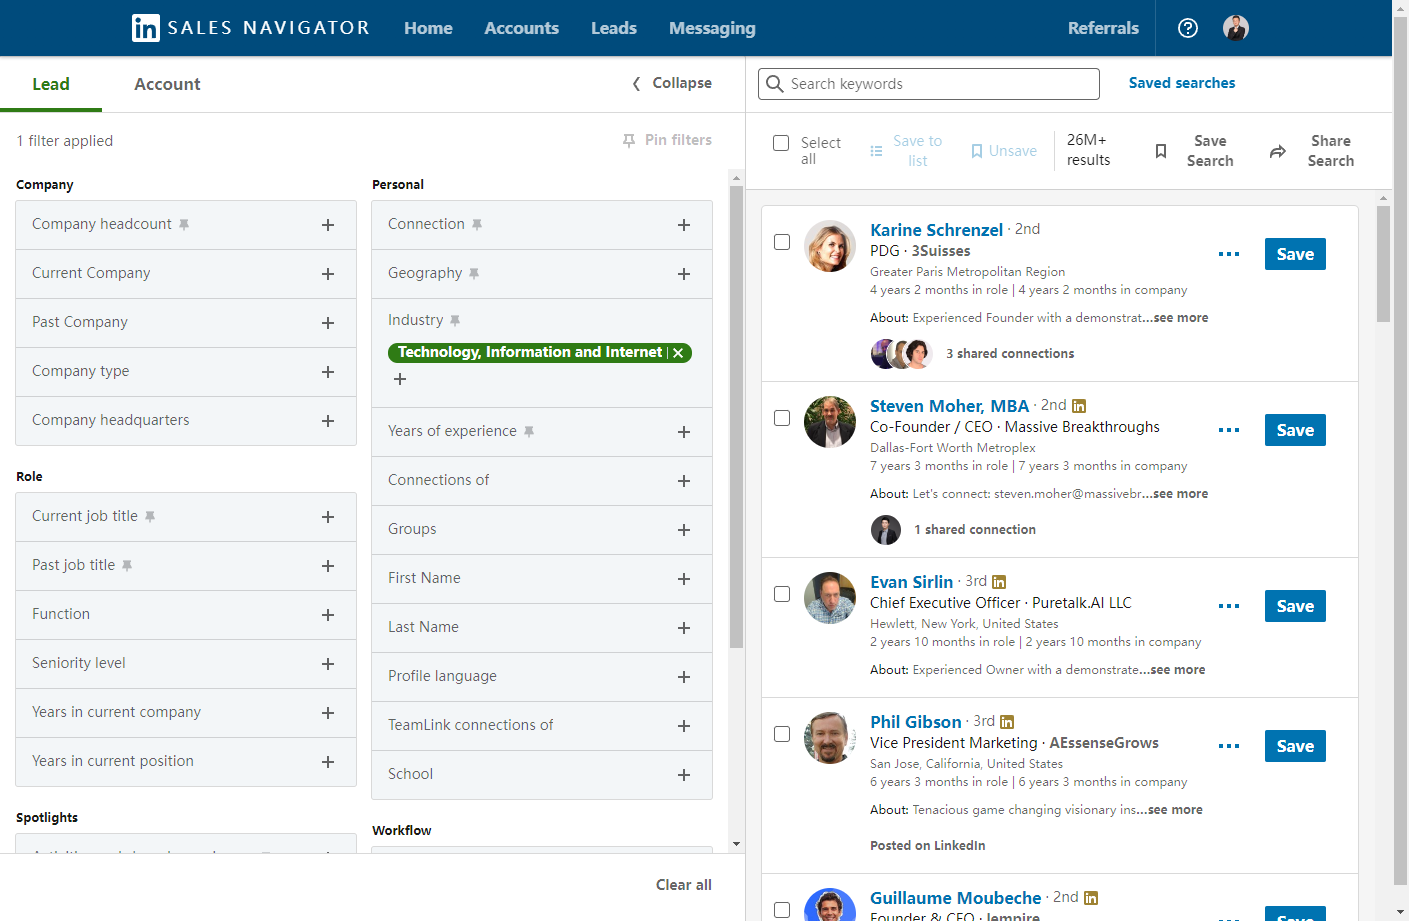Click the Pin filters pin icon
The height and width of the screenshot is (921, 1409).
[x=629, y=141]
